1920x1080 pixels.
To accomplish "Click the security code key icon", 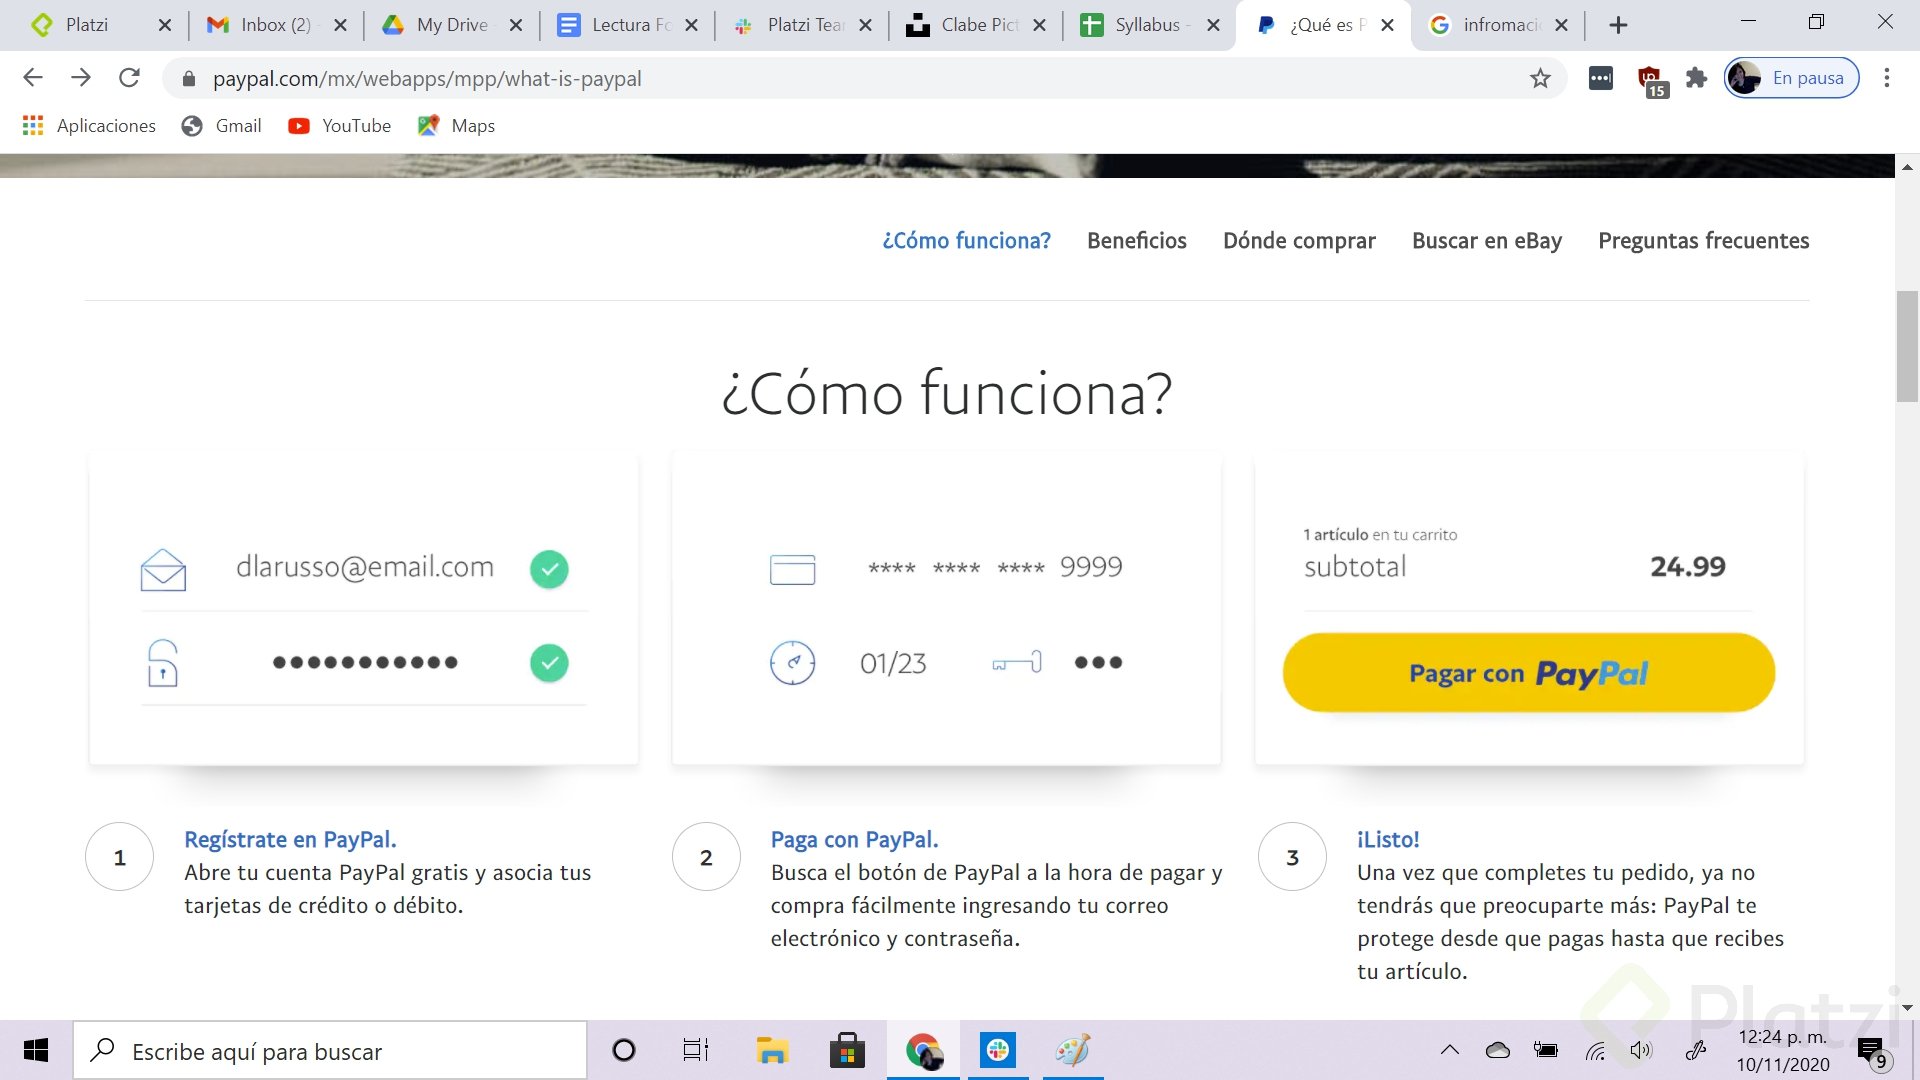I will (x=1017, y=662).
